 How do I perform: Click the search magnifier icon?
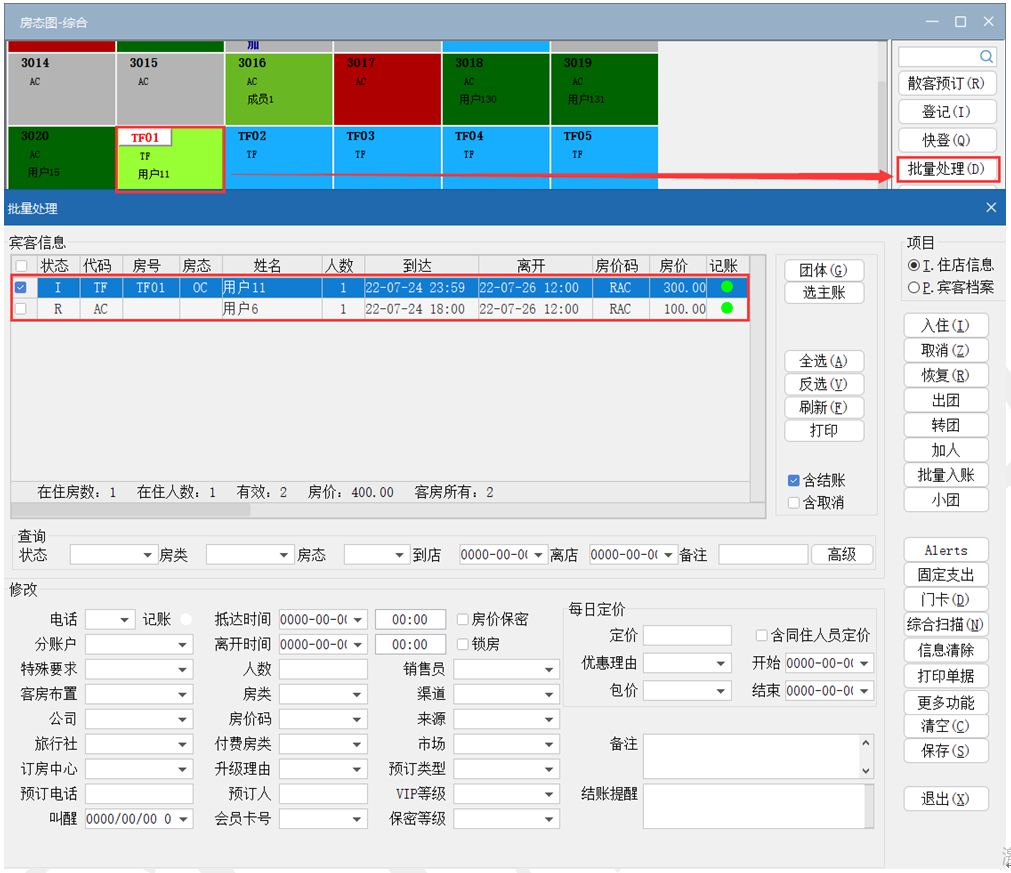click(x=986, y=57)
